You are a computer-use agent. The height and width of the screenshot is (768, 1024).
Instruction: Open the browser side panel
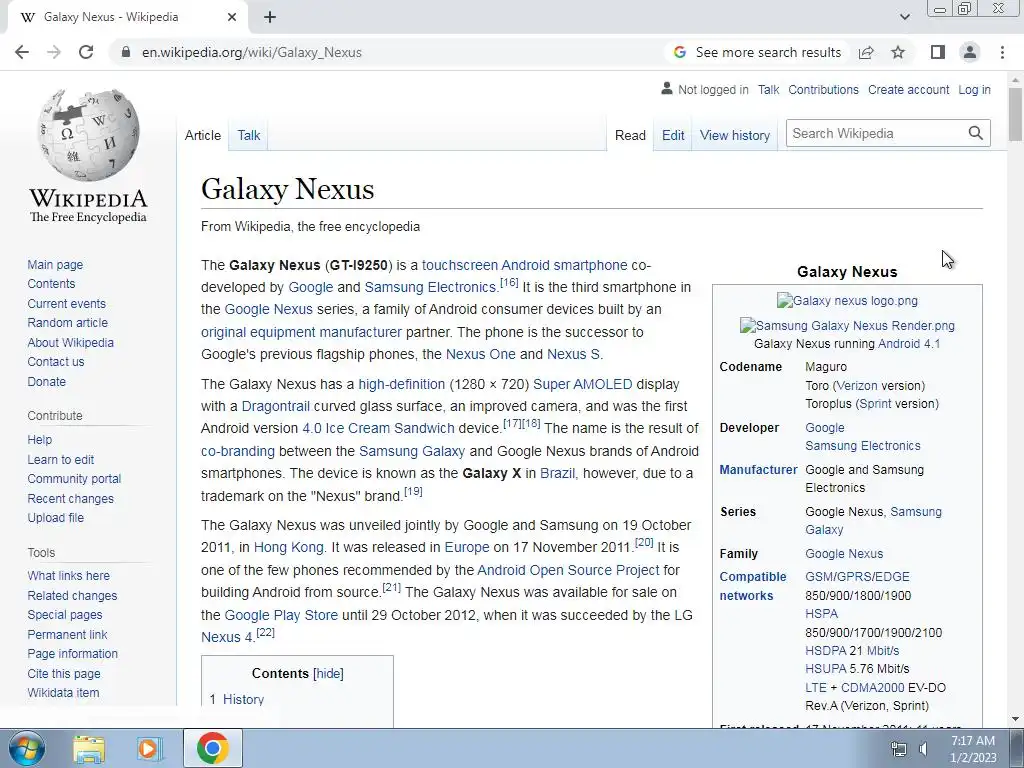click(938, 52)
